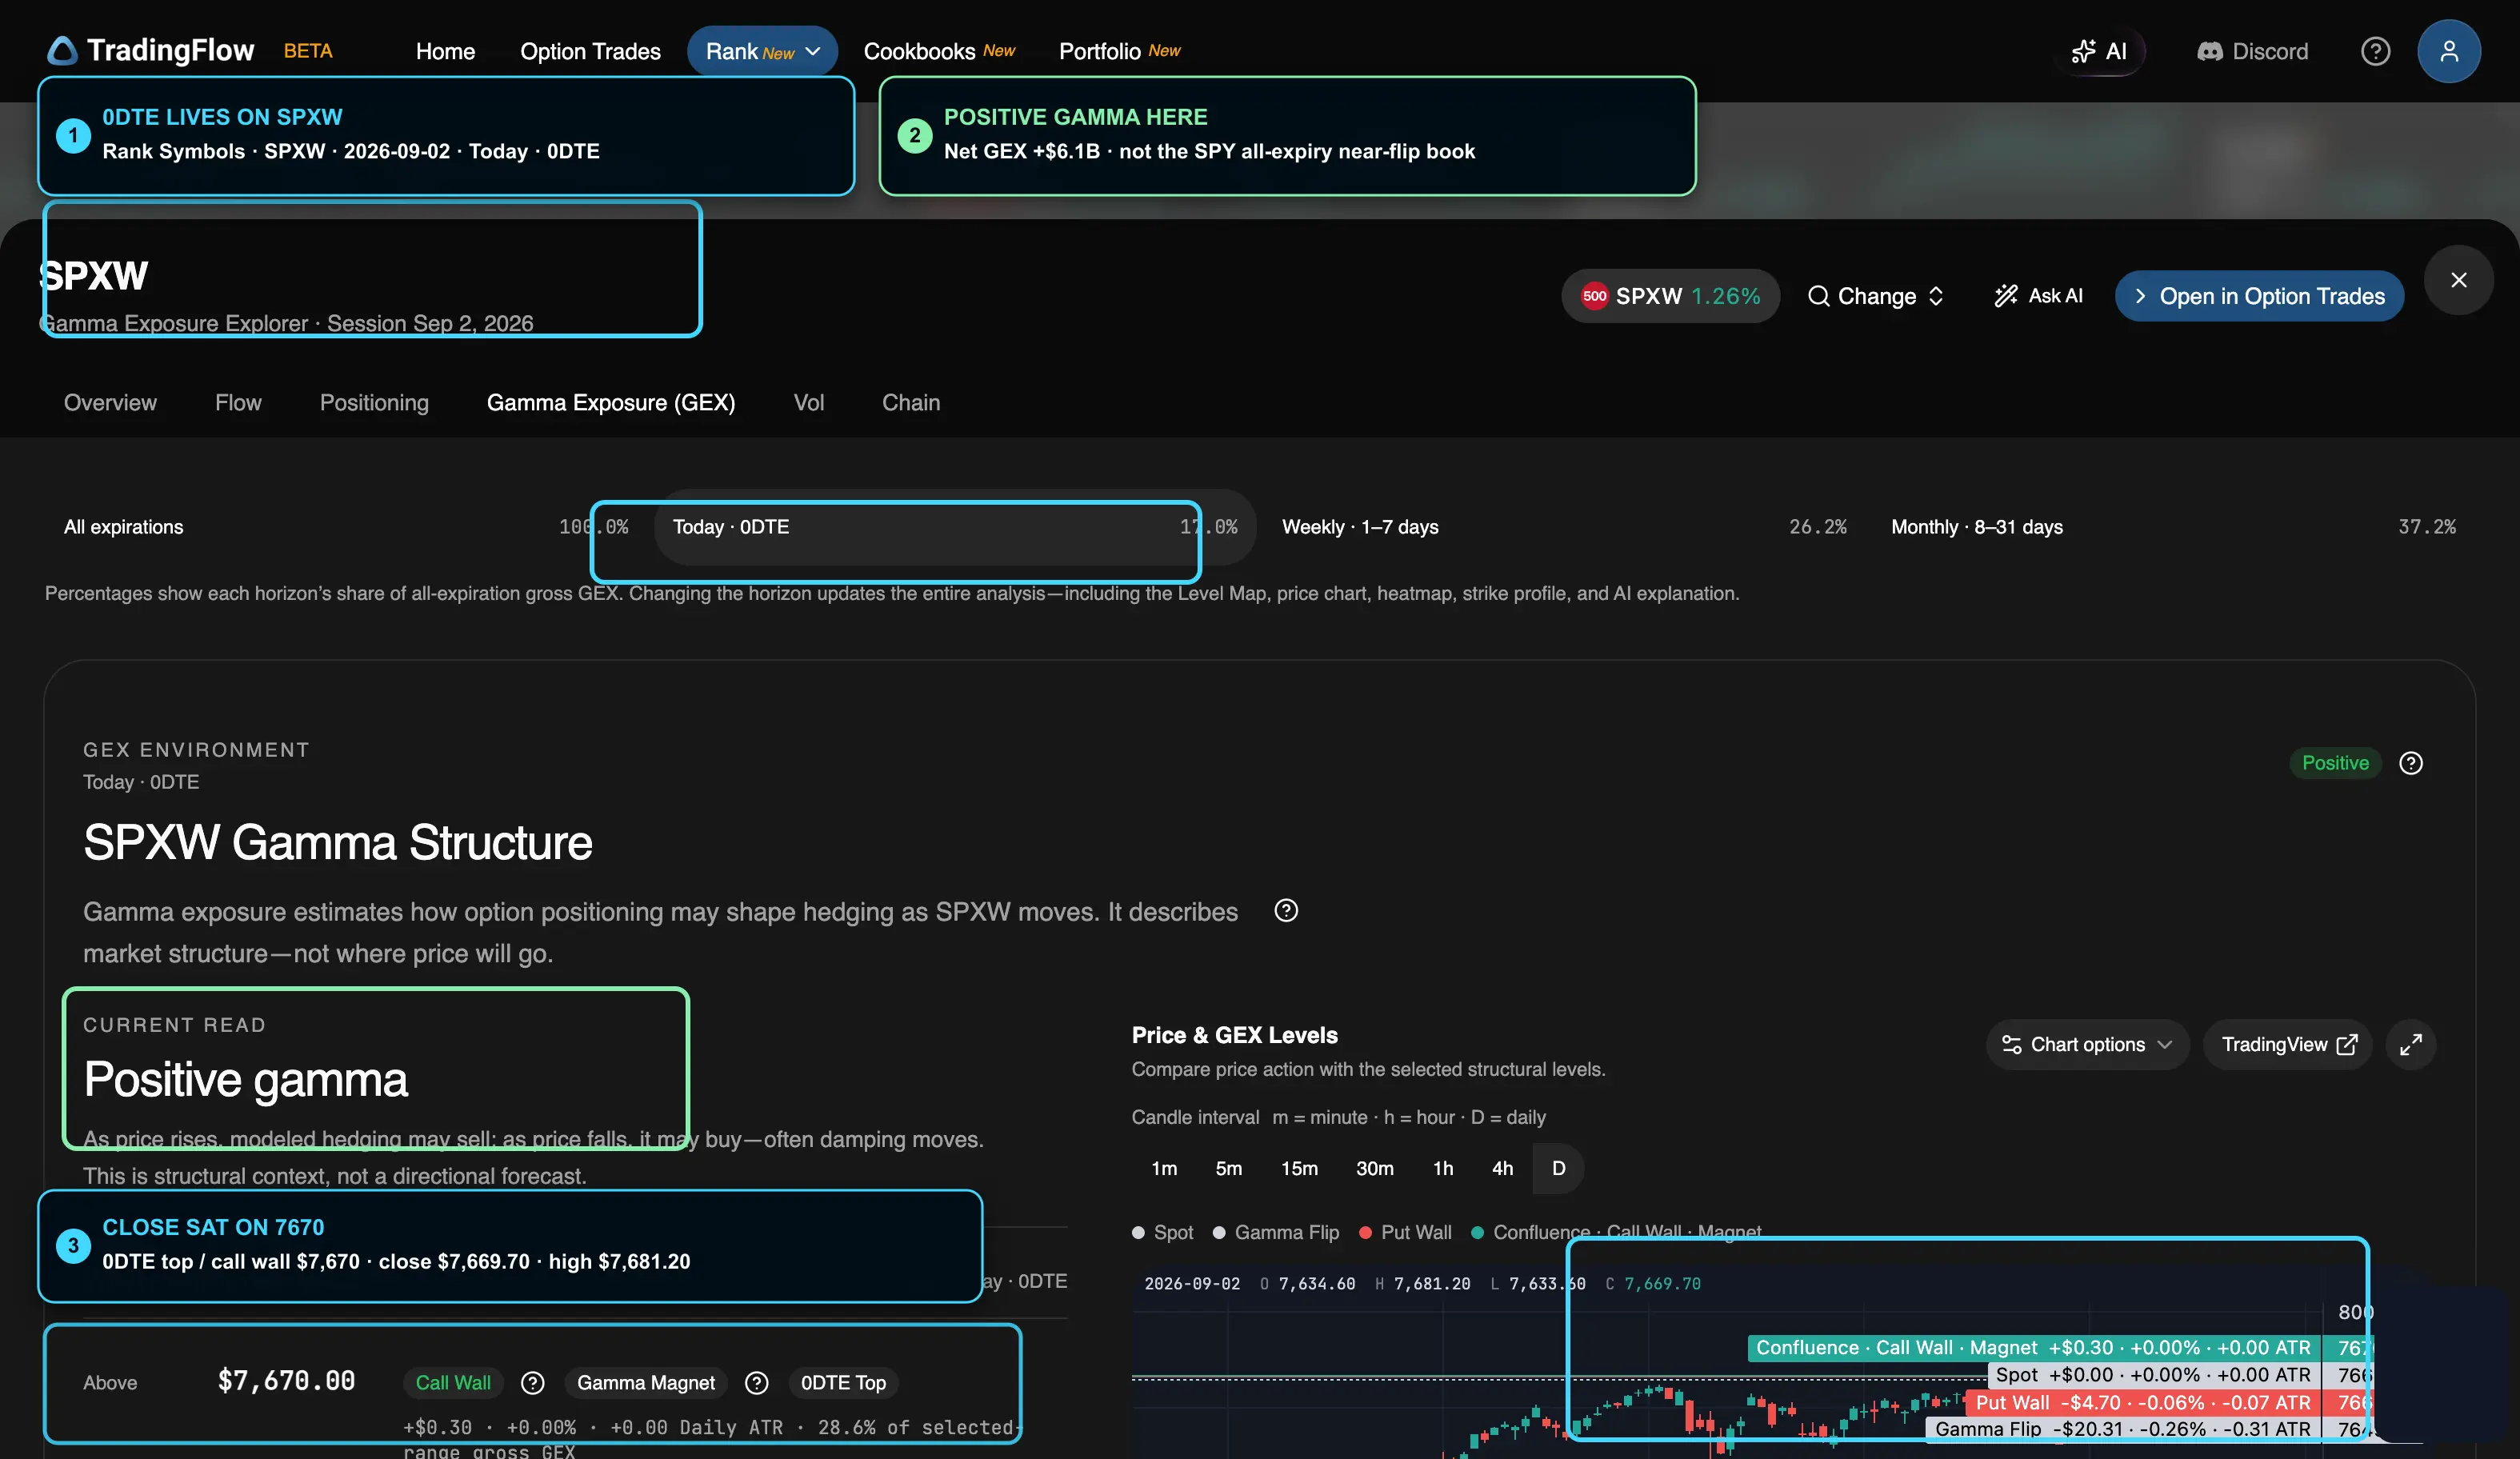This screenshot has height=1459, width=2520.
Task: Switch to the Chain tab
Action: coord(911,402)
